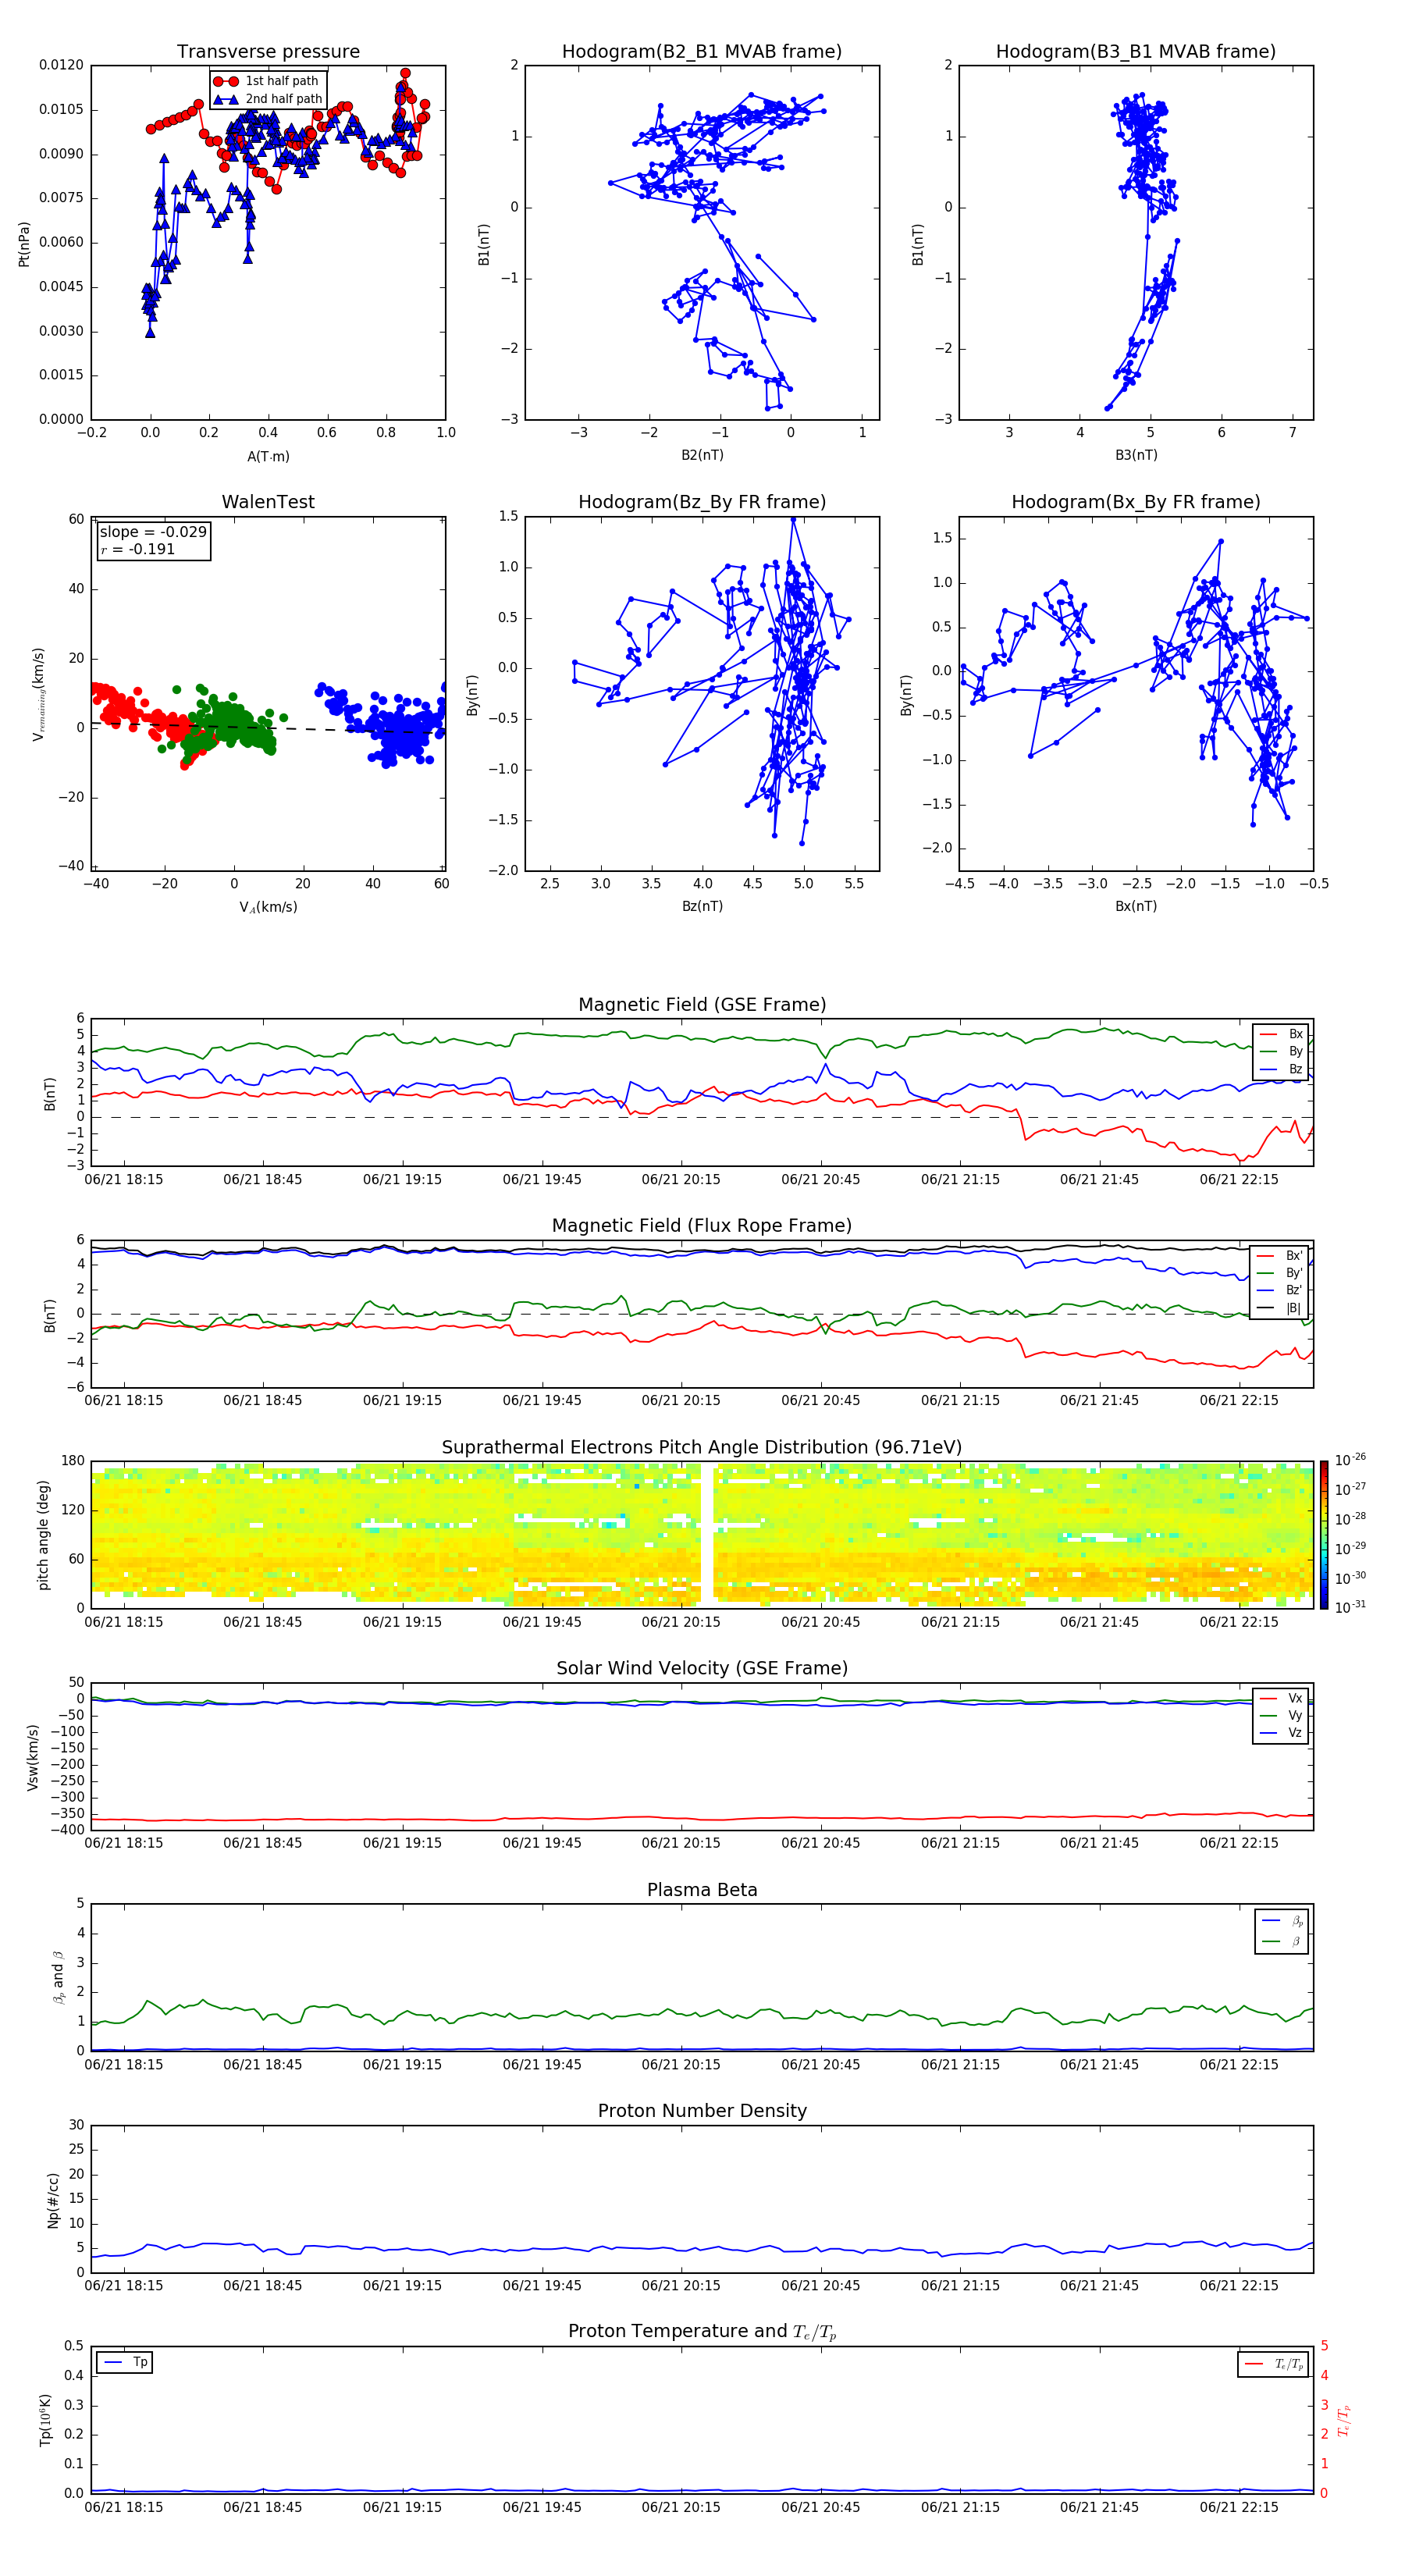
Task: Click the 'r = -0.191' annotation
Action: tap(137, 549)
